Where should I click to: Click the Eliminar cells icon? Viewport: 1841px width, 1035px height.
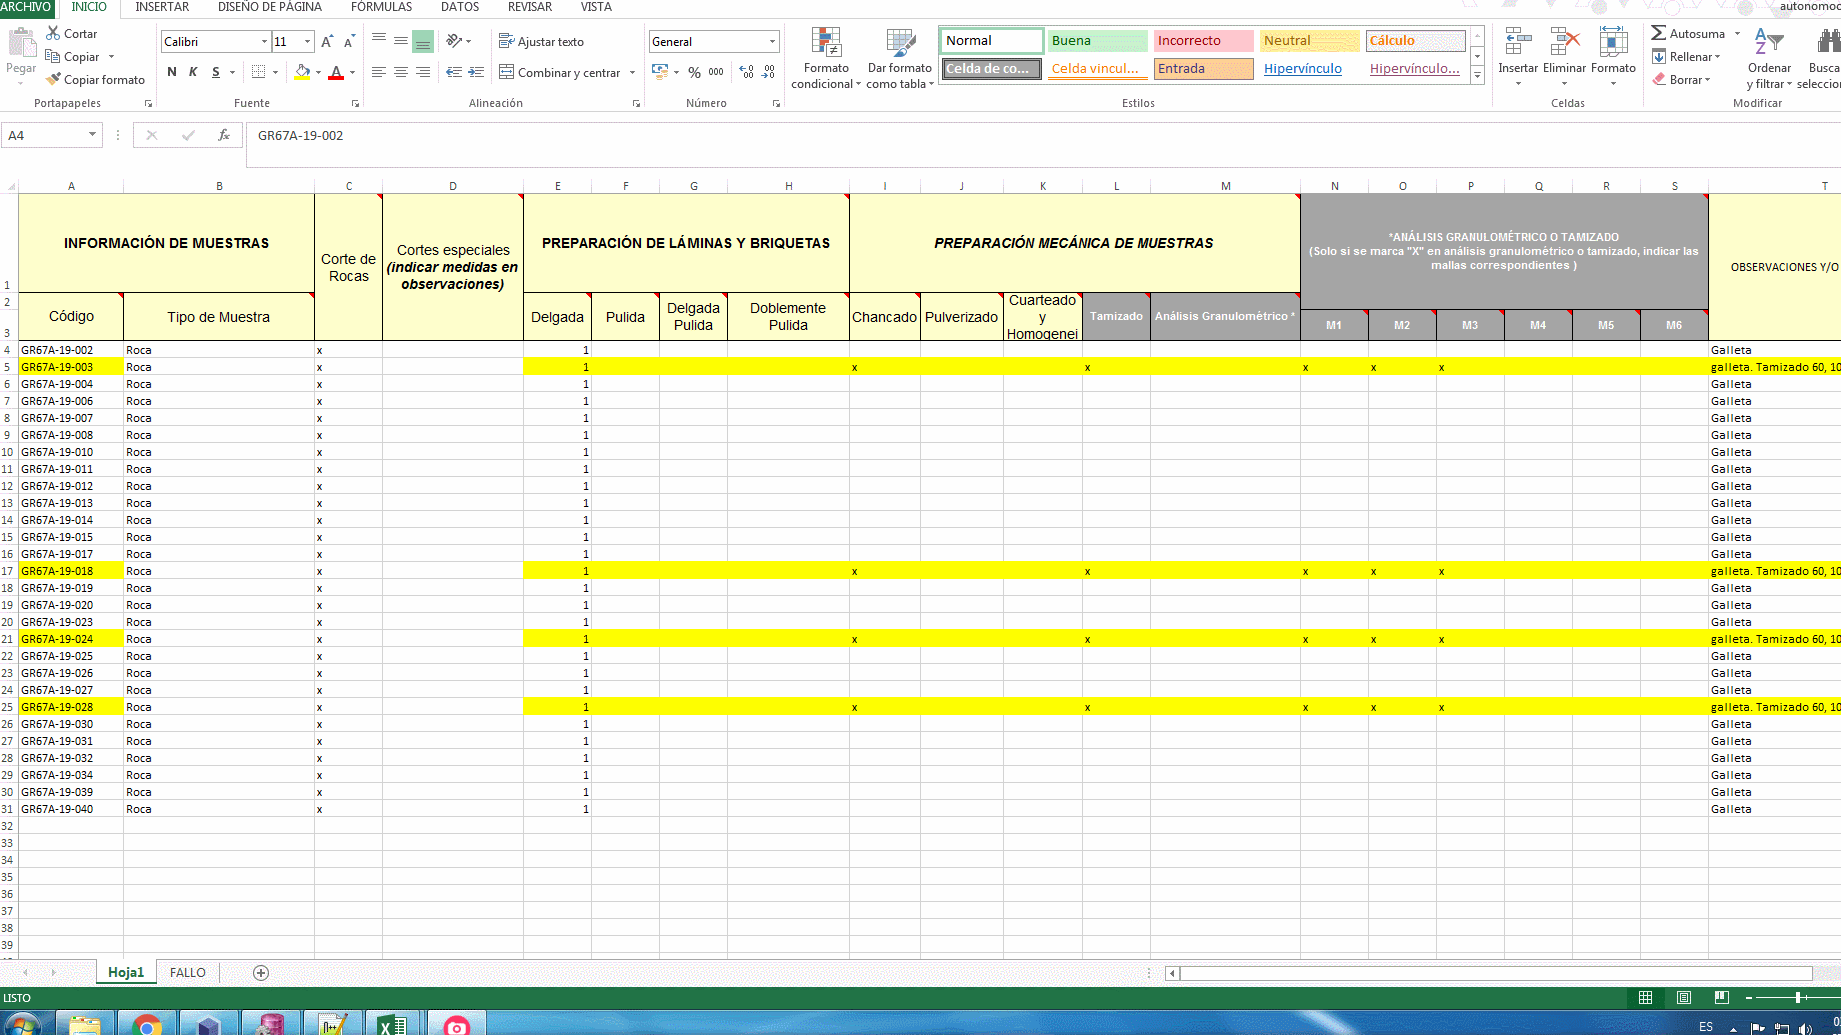coord(1564,42)
